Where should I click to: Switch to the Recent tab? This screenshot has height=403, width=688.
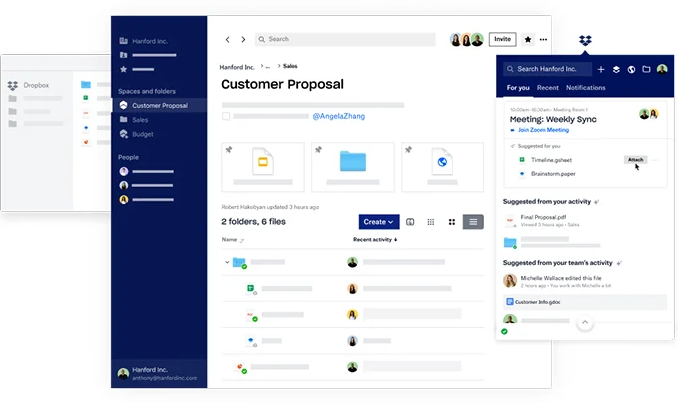pyautogui.click(x=547, y=88)
